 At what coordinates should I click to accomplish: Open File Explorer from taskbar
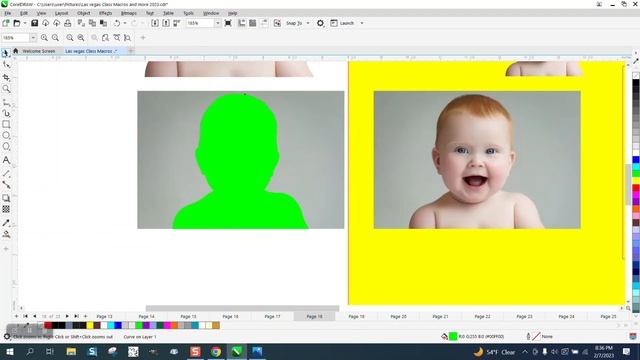coord(71,351)
